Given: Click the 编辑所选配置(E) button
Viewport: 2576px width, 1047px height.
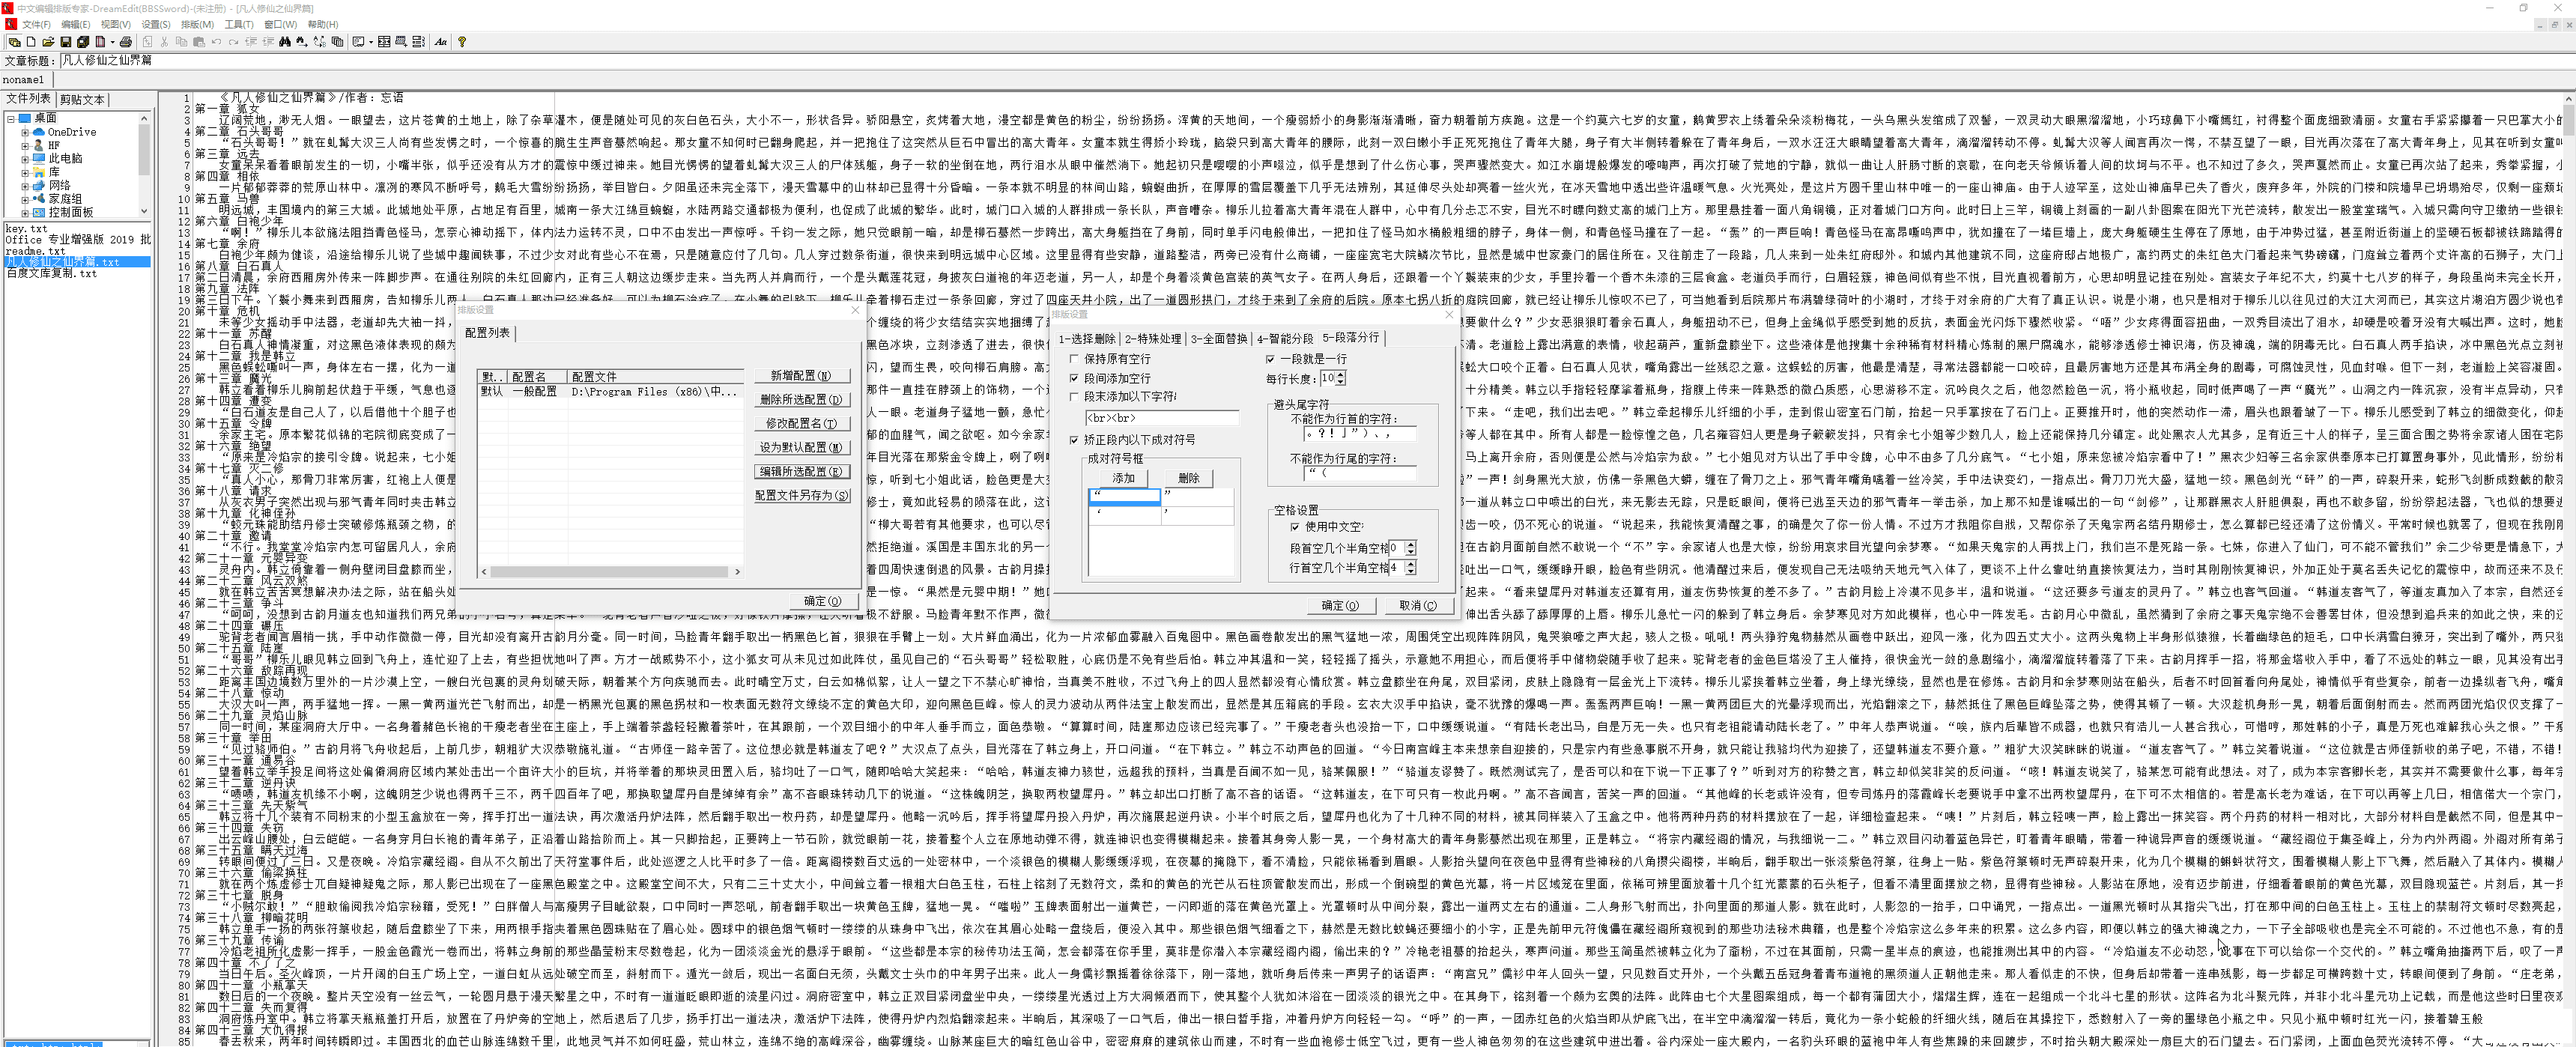Looking at the screenshot, I should [802, 471].
